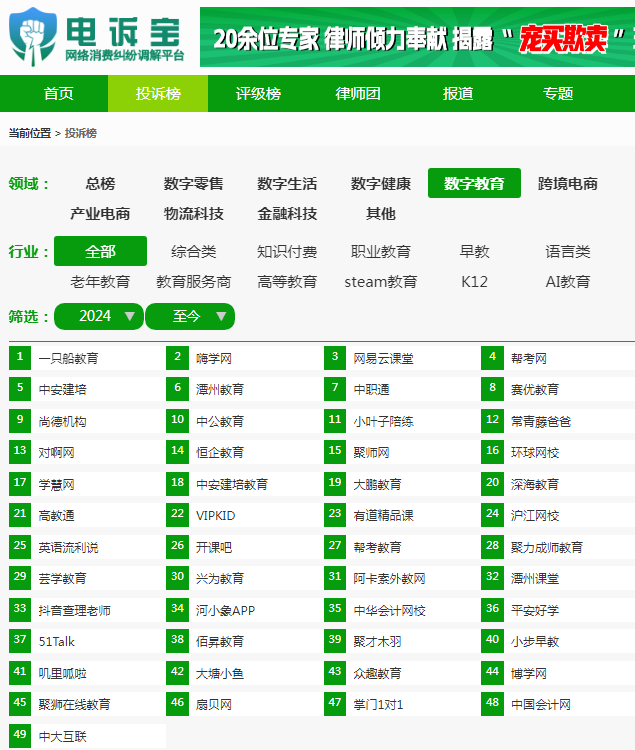The image size is (635, 750).
Task: Expand the 至今 period dropdown
Action: click(190, 316)
